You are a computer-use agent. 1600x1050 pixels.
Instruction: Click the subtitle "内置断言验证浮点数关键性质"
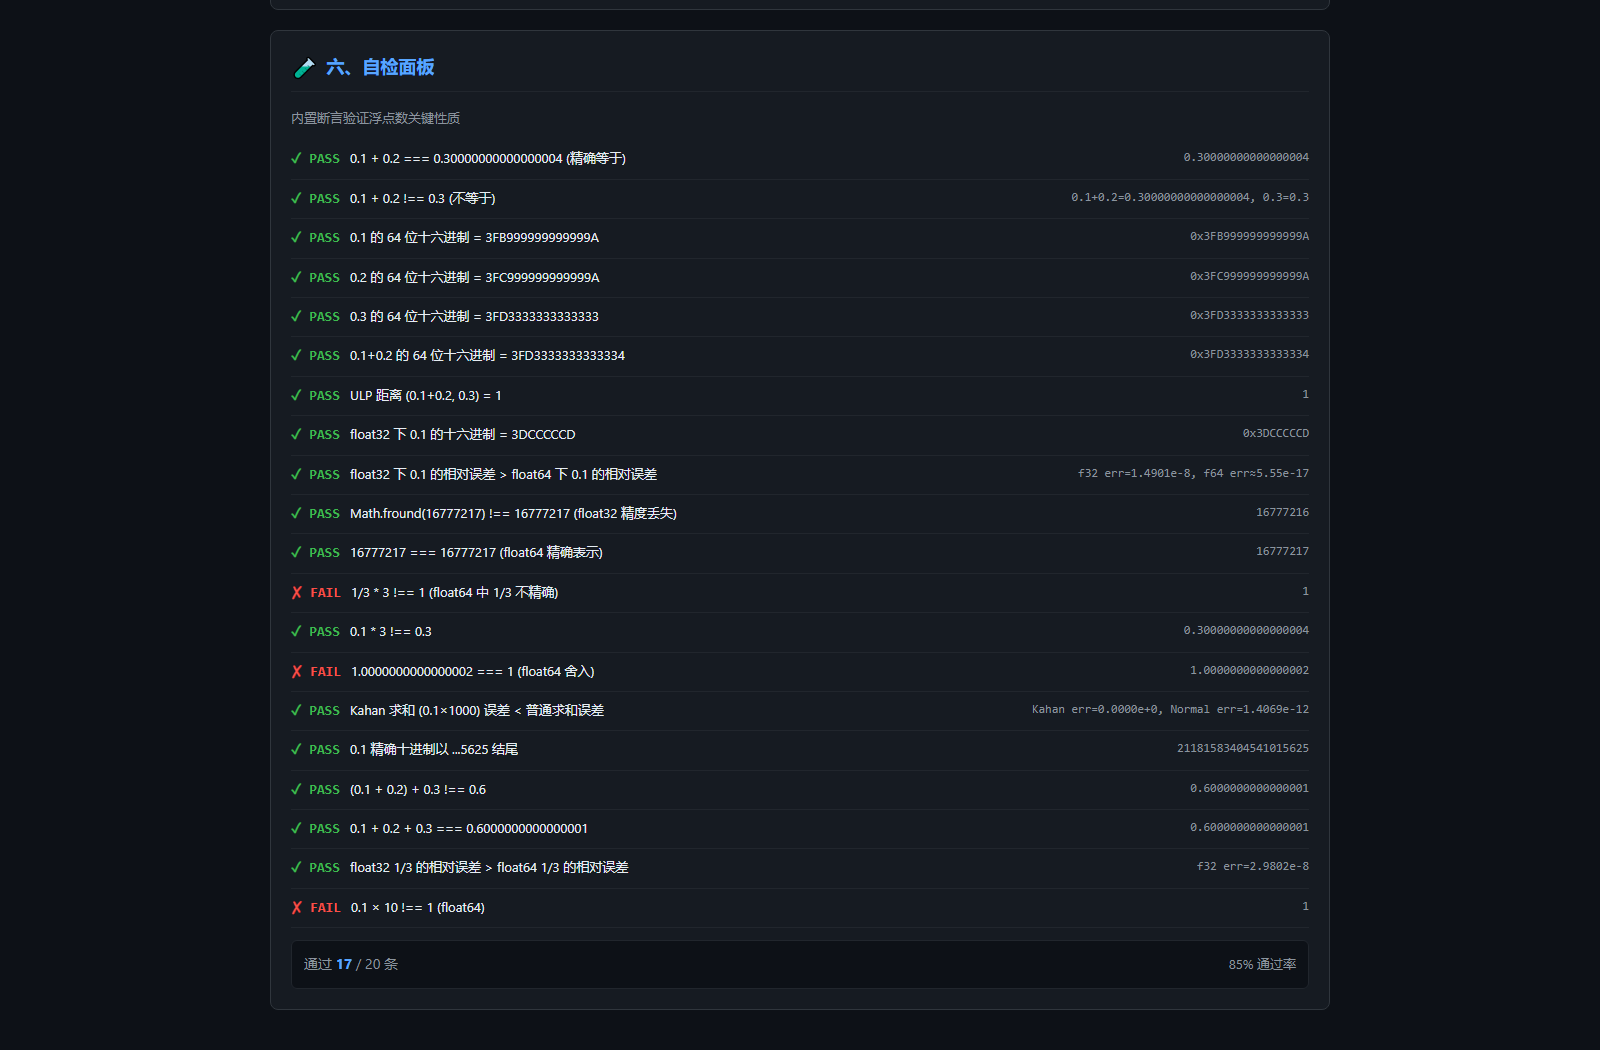click(x=376, y=118)
